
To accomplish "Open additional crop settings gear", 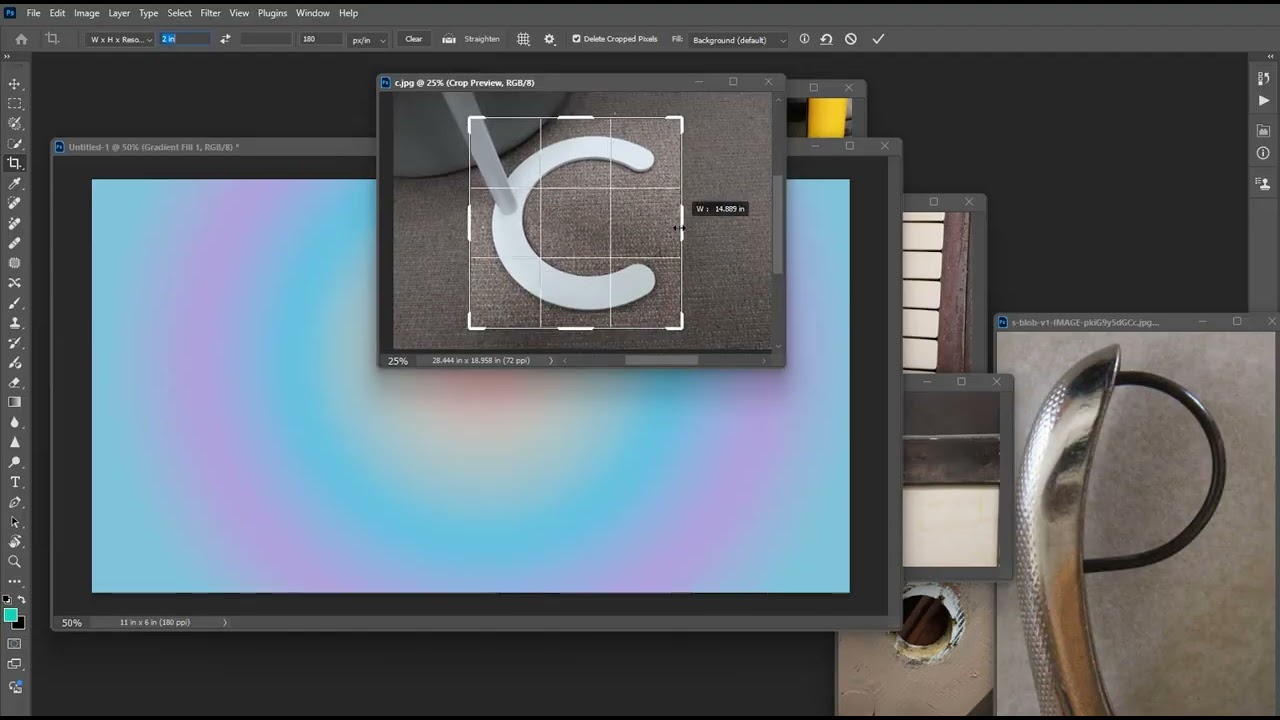I will (549, 39).
